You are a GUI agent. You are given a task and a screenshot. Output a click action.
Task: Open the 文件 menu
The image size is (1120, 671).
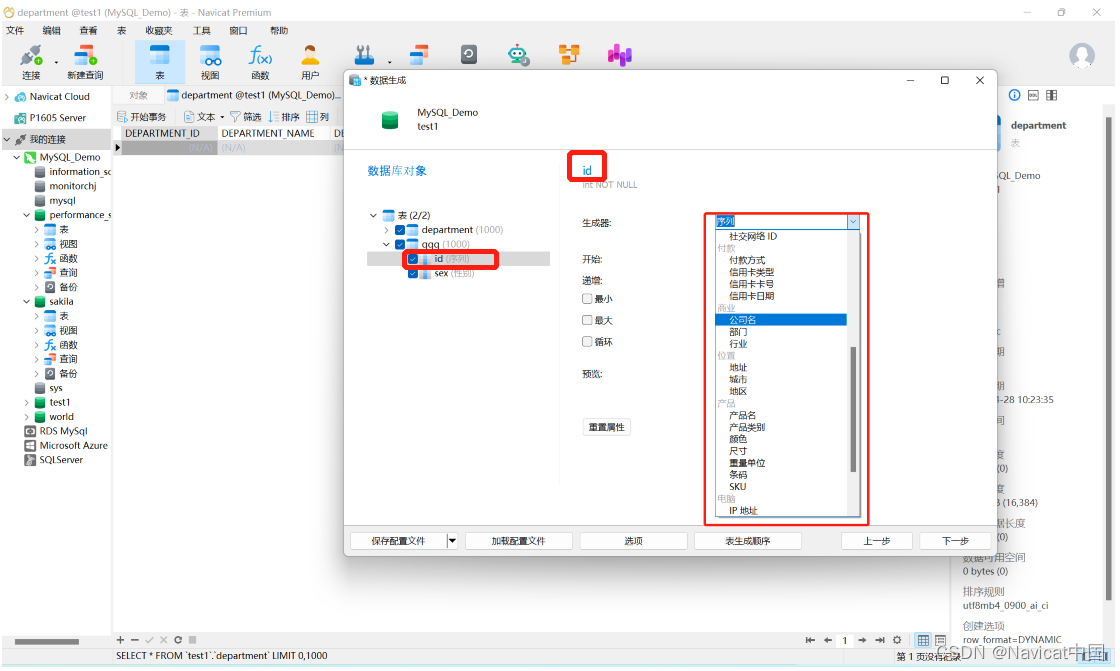point(15,30)
